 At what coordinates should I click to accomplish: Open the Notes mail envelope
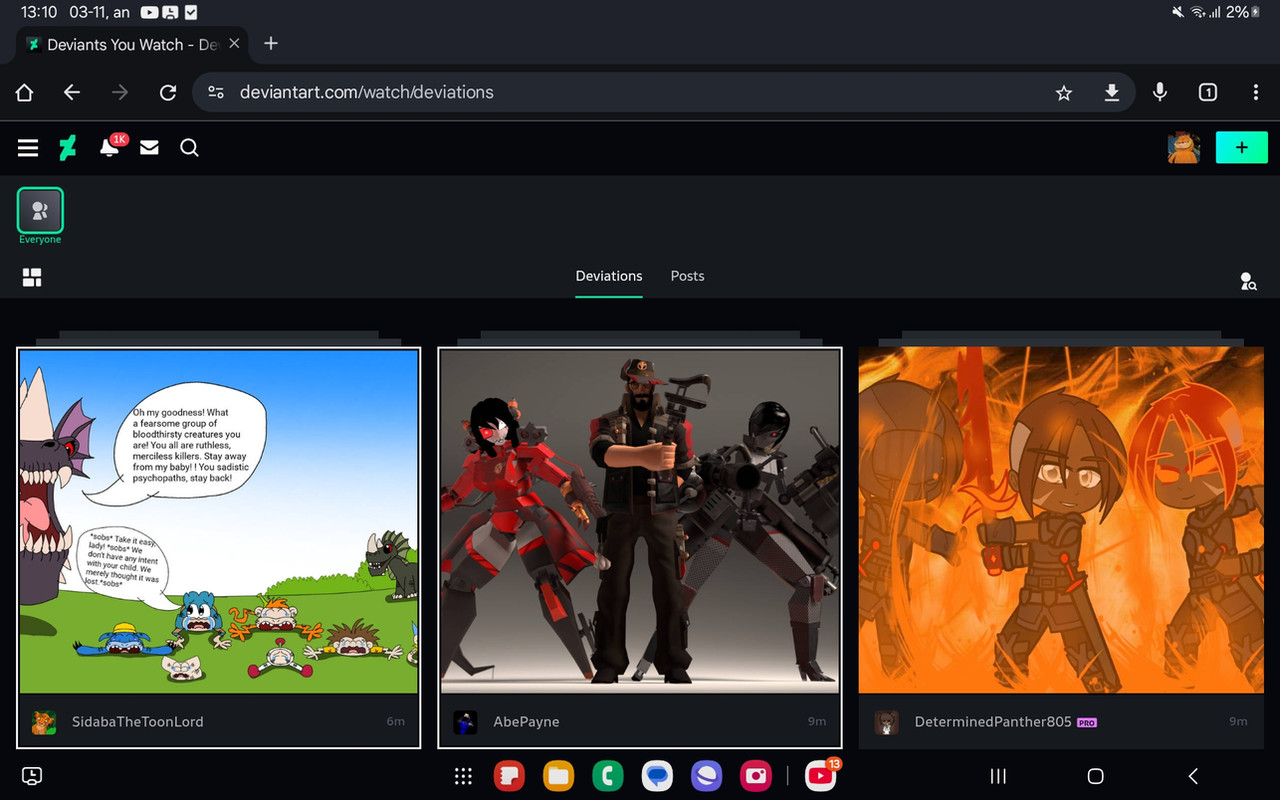tap(149, 148)
